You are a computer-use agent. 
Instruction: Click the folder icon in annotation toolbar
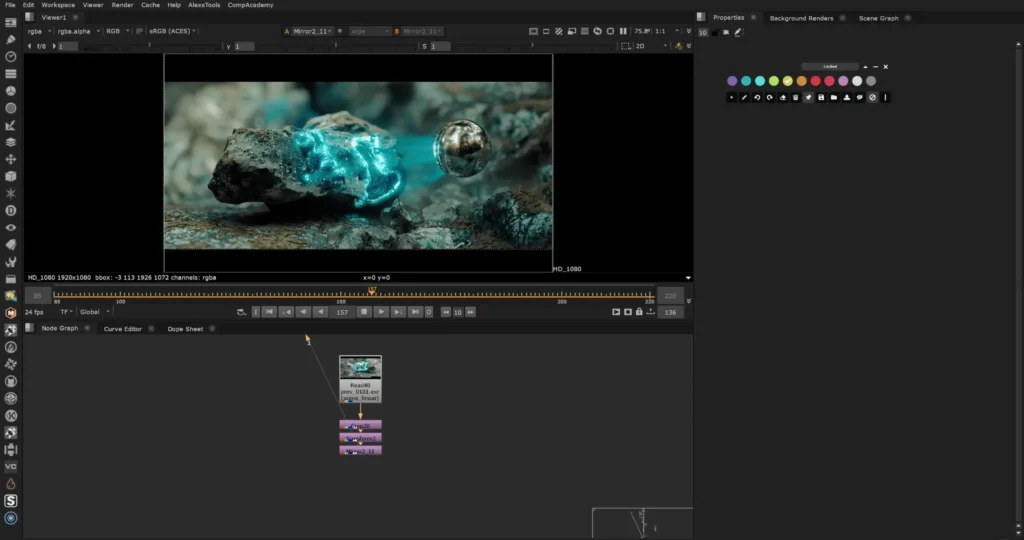pyautogui.click(x=834, y=97)
